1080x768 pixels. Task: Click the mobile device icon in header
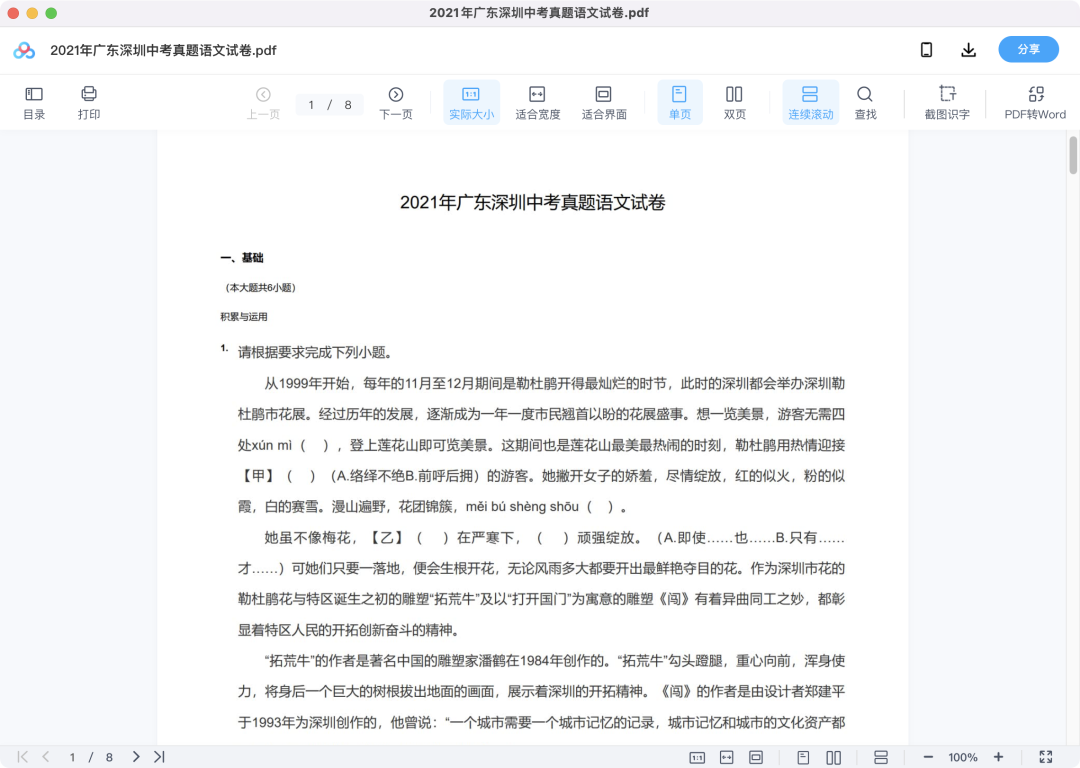click(926, 50)
